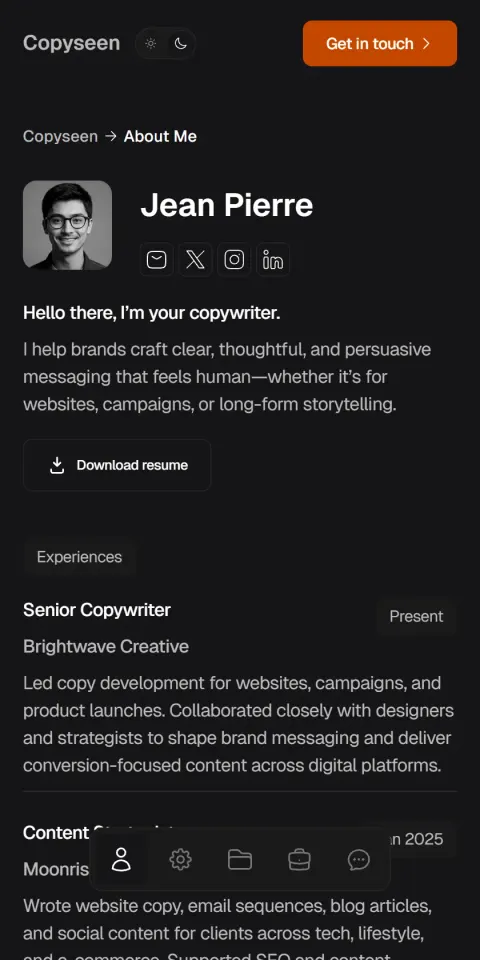Open the LinkedIn profile icon
The height and width of the screenshot is (960, 480).
(x=272, y=260)
